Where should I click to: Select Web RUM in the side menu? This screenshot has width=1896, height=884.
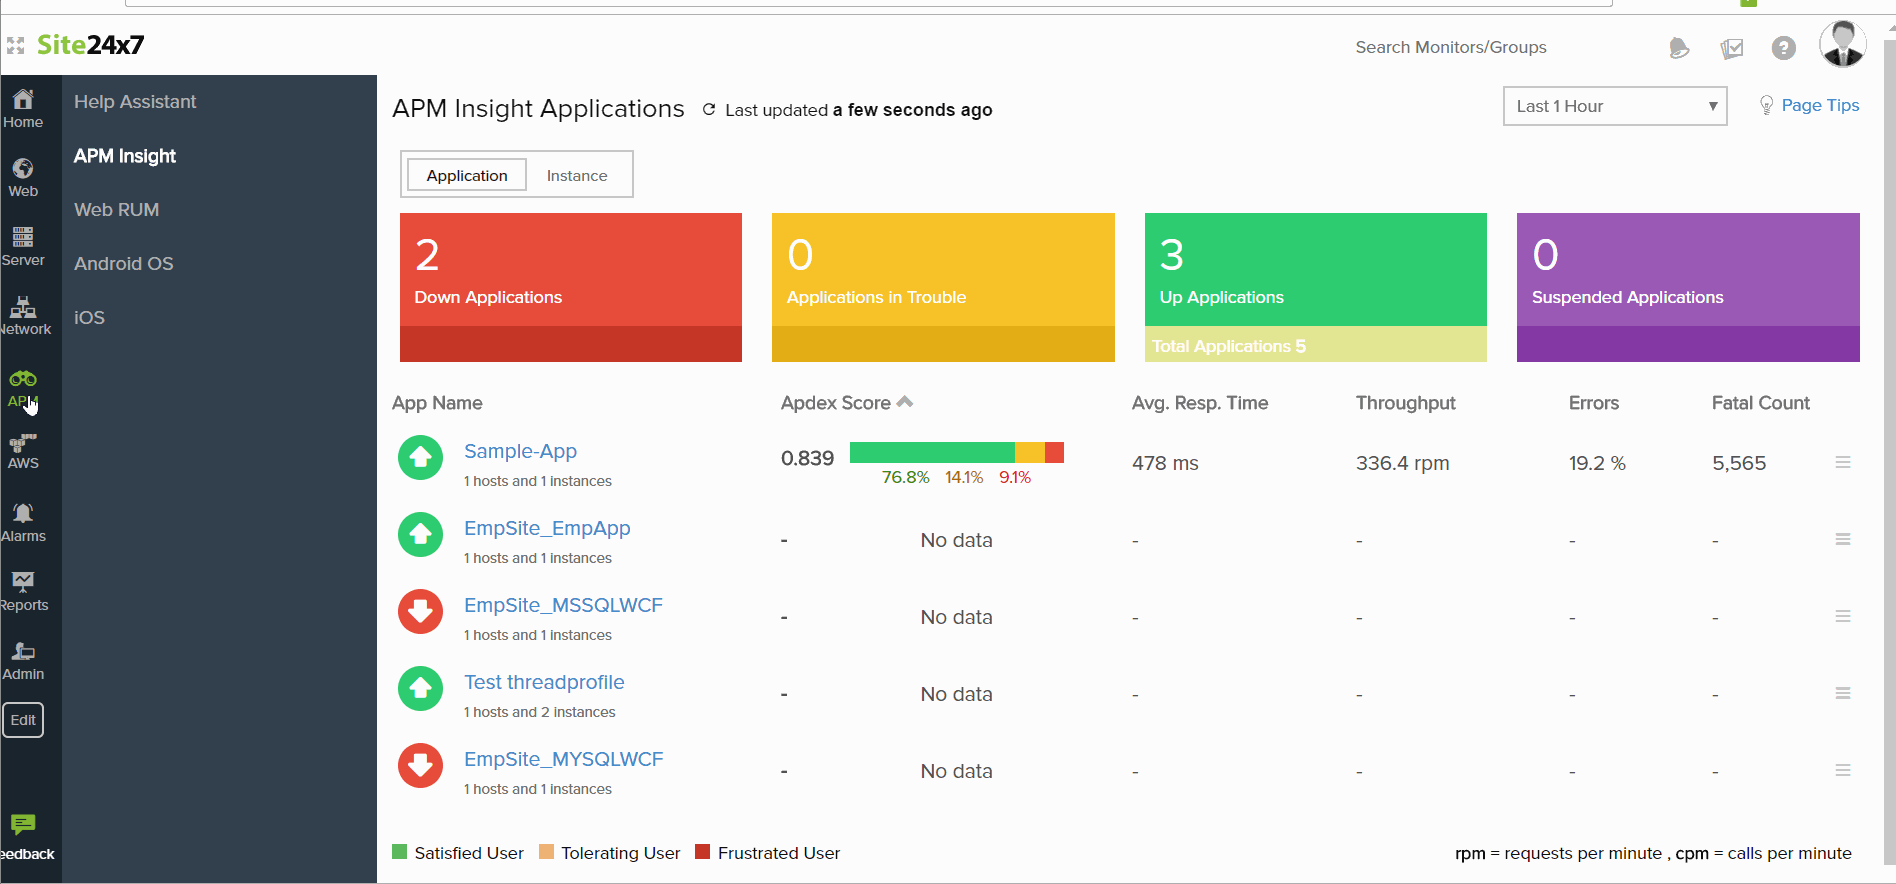117,210
